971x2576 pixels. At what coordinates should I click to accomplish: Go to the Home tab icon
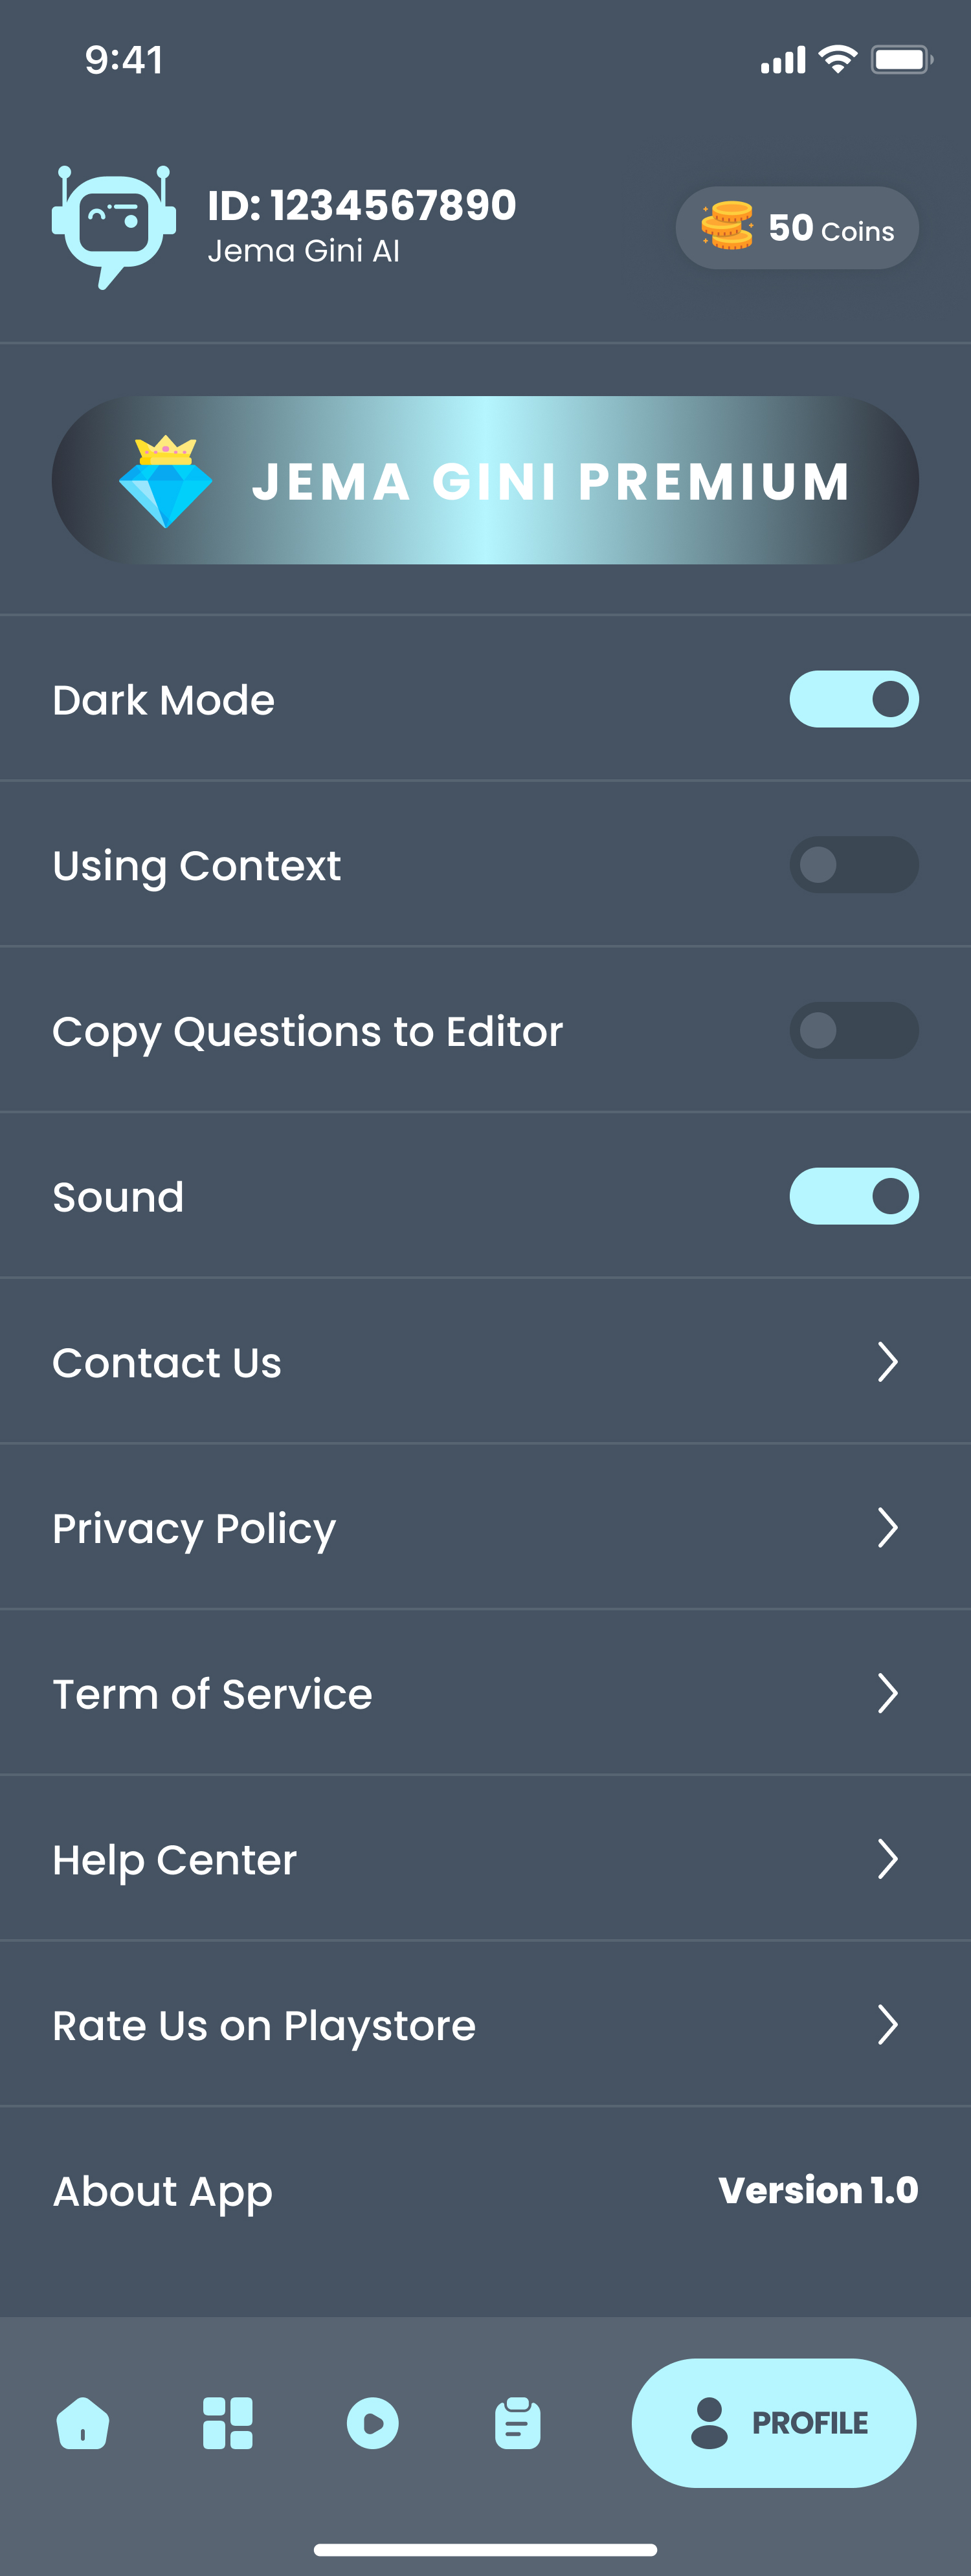(x=83, y=2423)
